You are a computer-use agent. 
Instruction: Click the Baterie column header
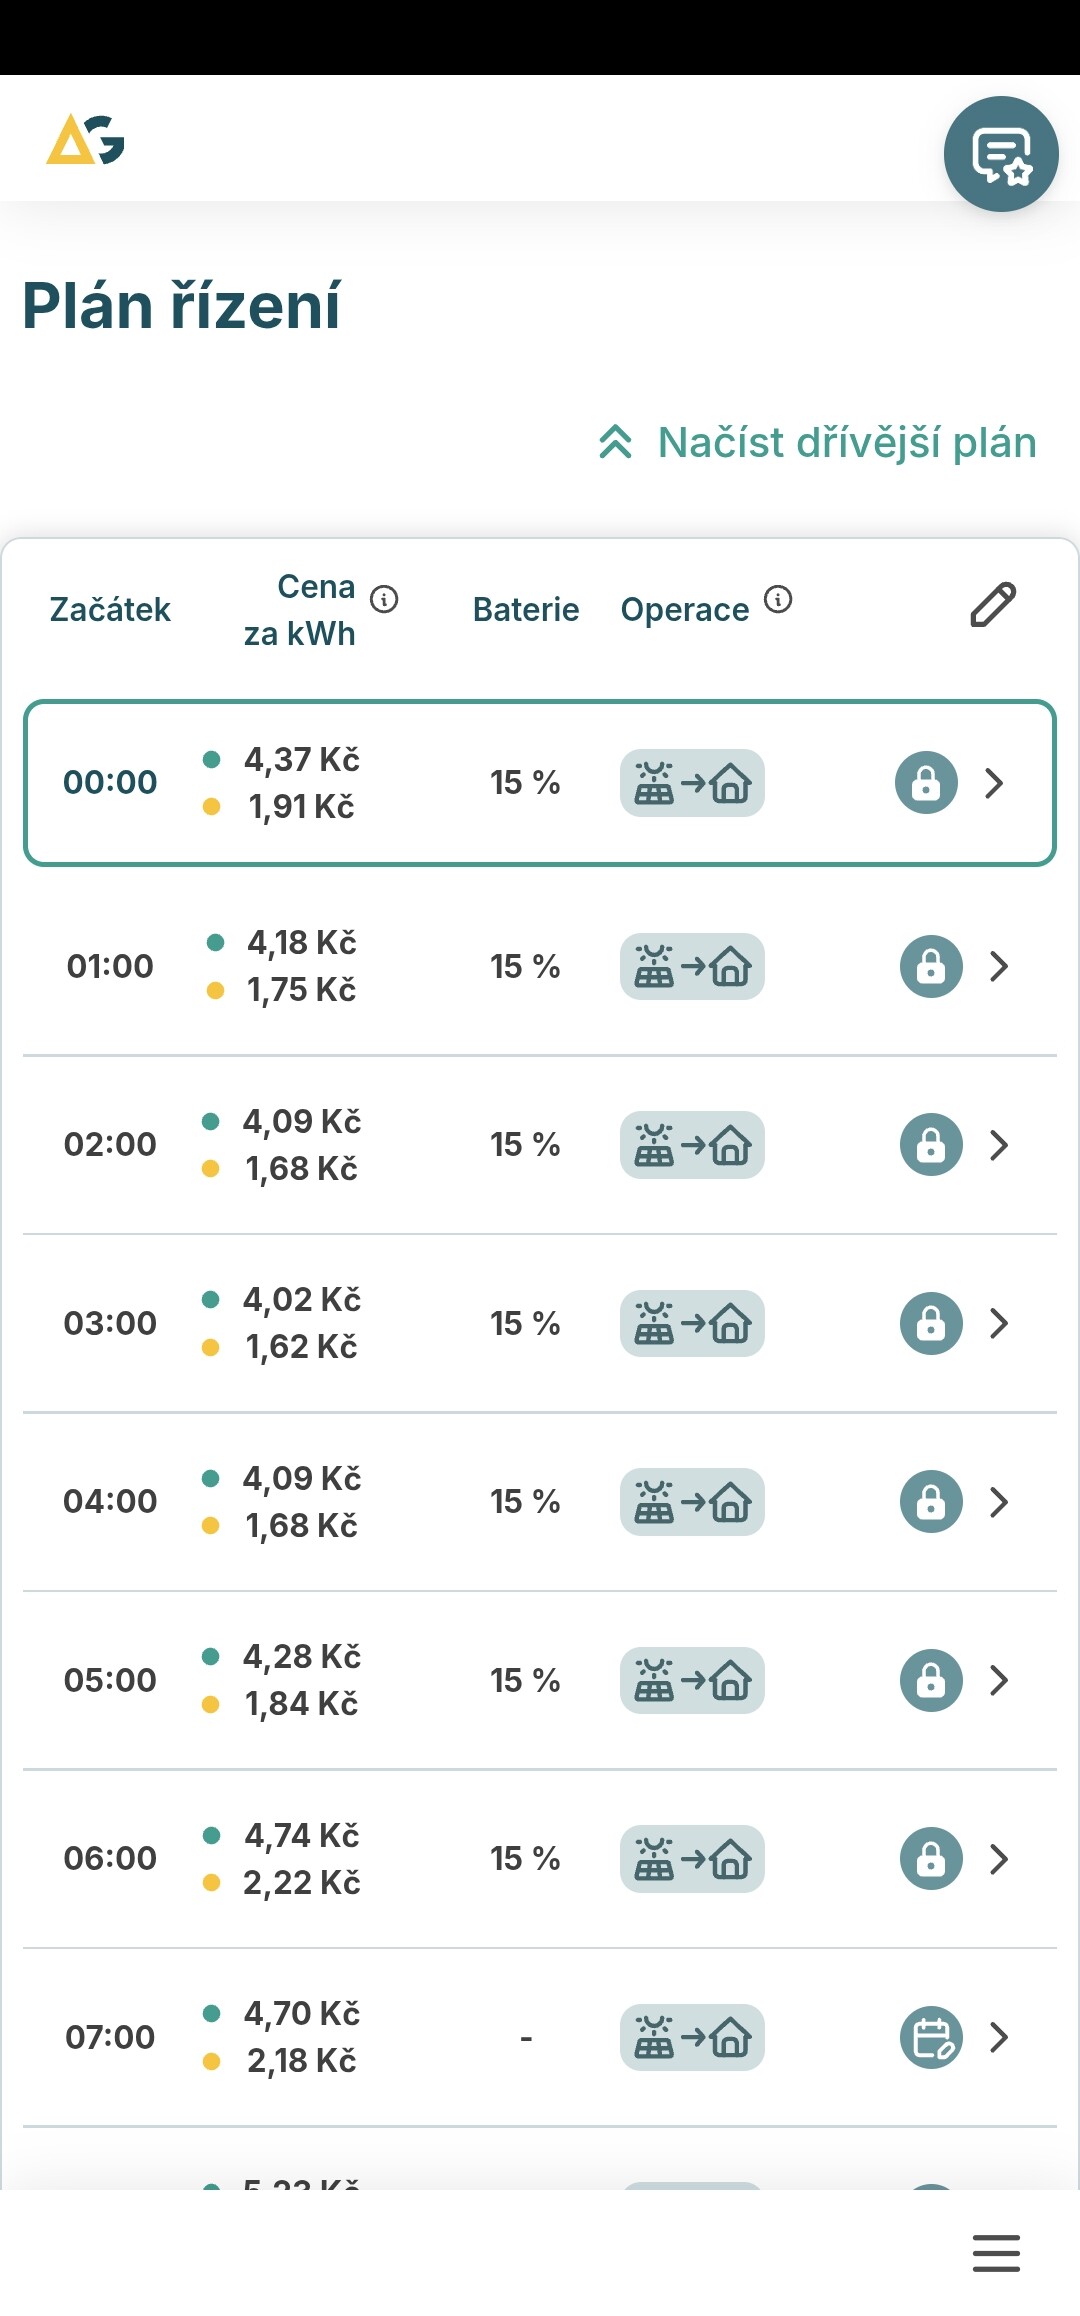coord(526,609)
